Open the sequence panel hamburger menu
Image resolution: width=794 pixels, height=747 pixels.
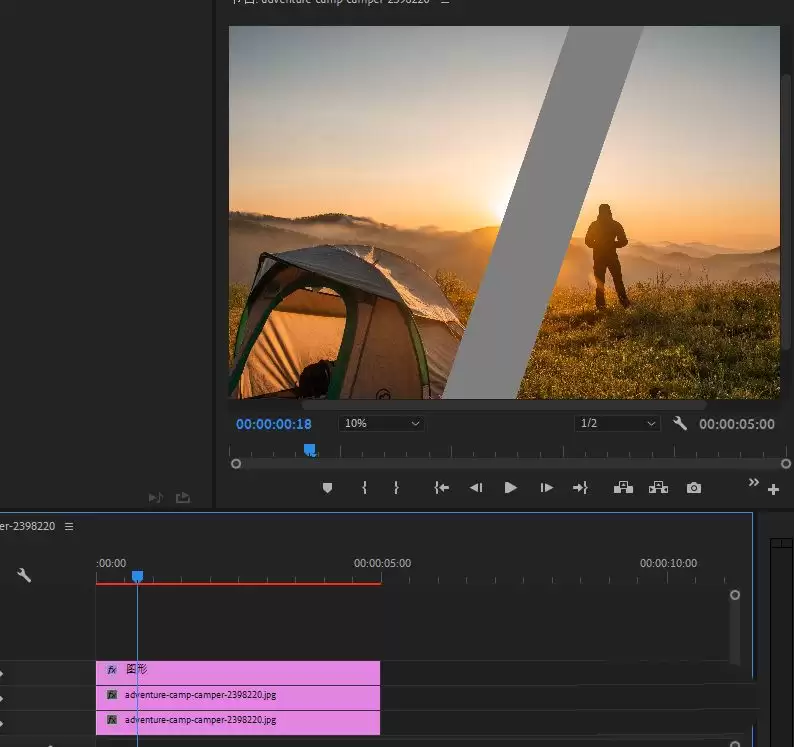click(x=69, y=527)
